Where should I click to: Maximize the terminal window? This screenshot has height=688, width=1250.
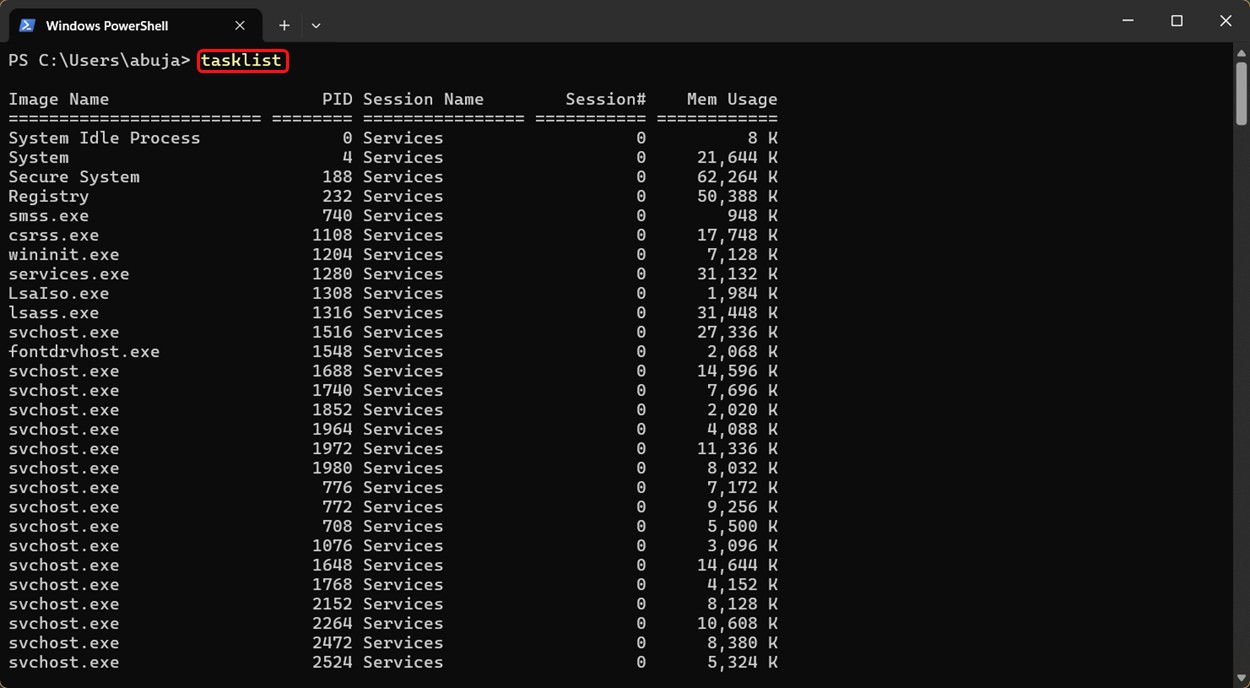click(1177, 21)
